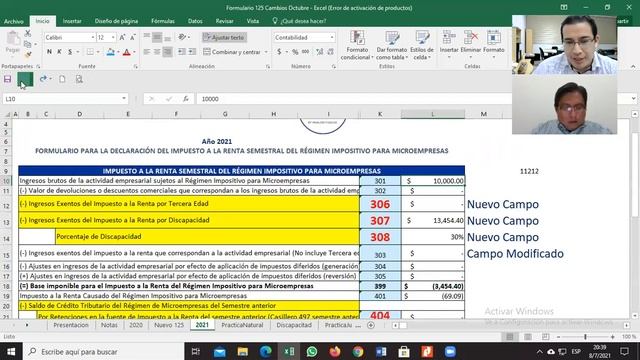
Task: Open the L10 Name Box dropdown
Action: click(124, 99)
